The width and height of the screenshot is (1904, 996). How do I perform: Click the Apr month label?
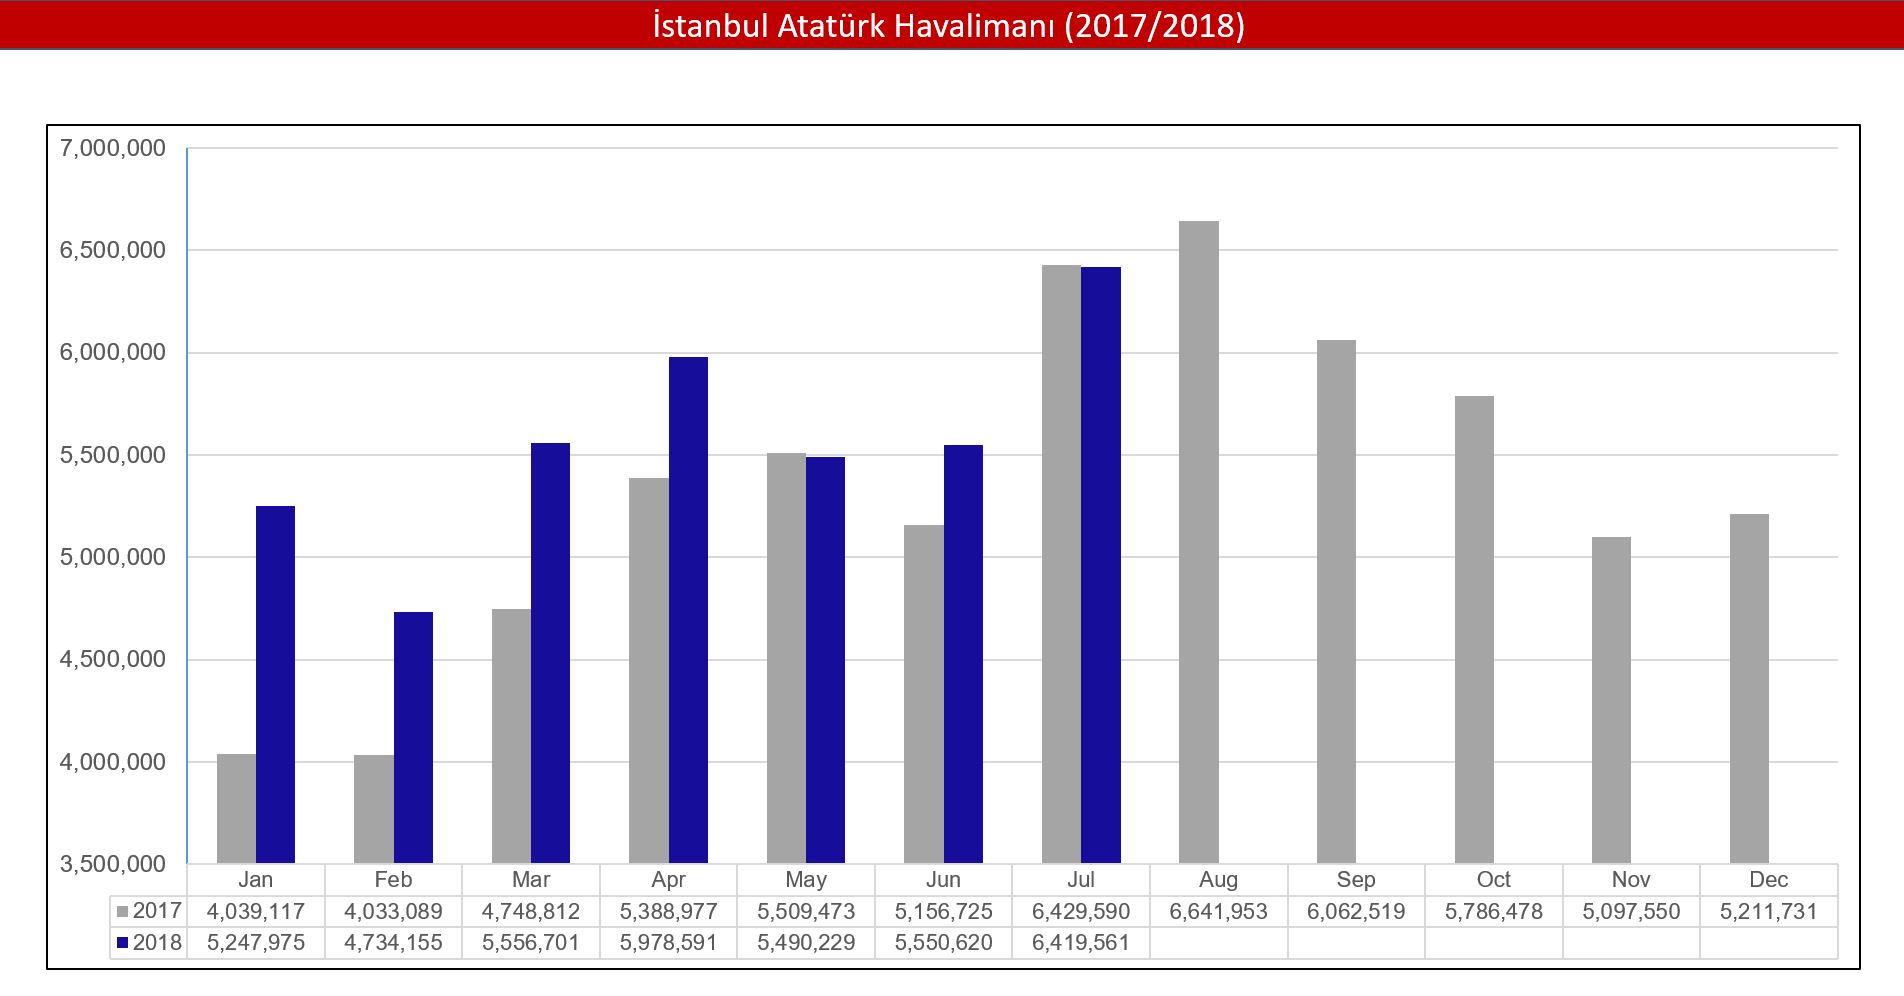(668, 880)
